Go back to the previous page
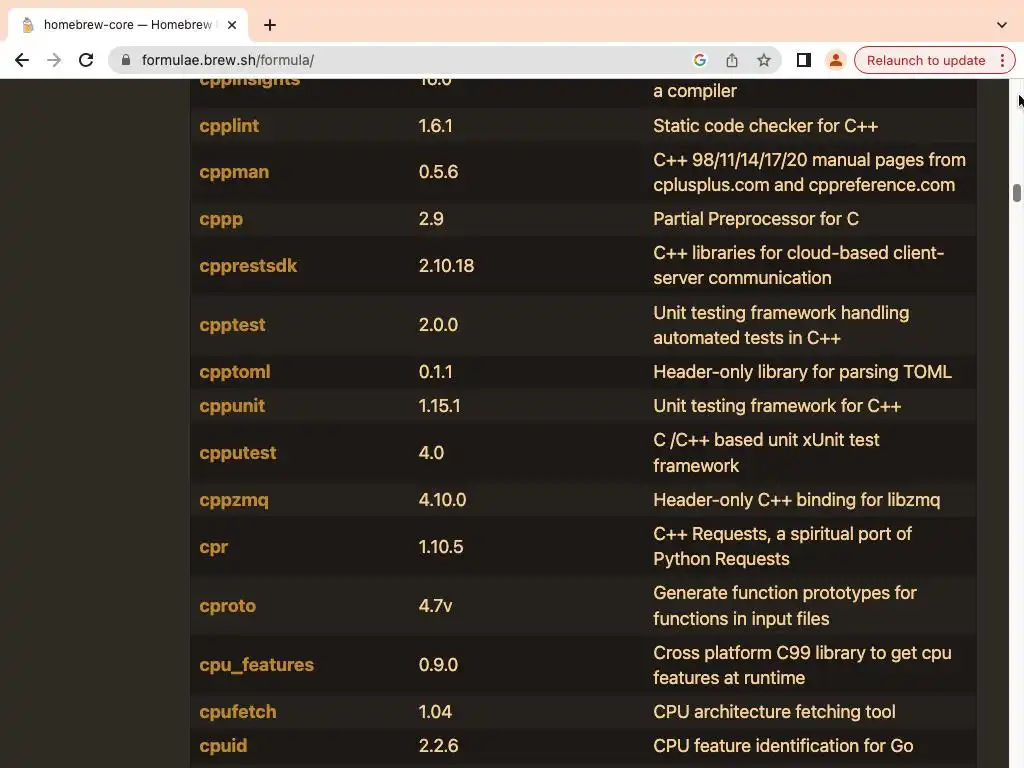1024x768 pixels. point(22,60)
